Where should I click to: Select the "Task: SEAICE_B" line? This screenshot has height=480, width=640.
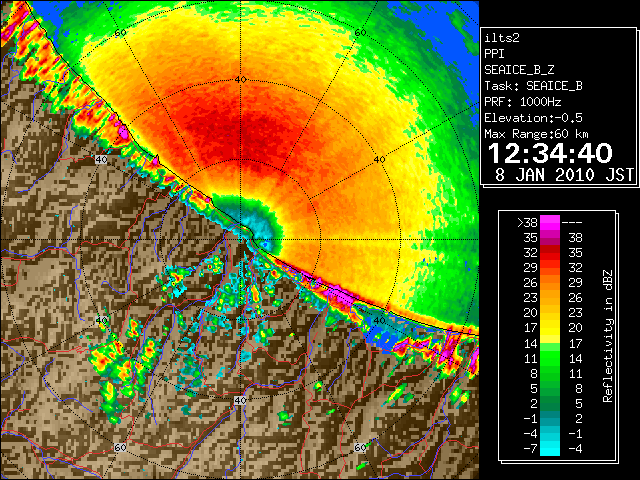(x=533, y=86)
